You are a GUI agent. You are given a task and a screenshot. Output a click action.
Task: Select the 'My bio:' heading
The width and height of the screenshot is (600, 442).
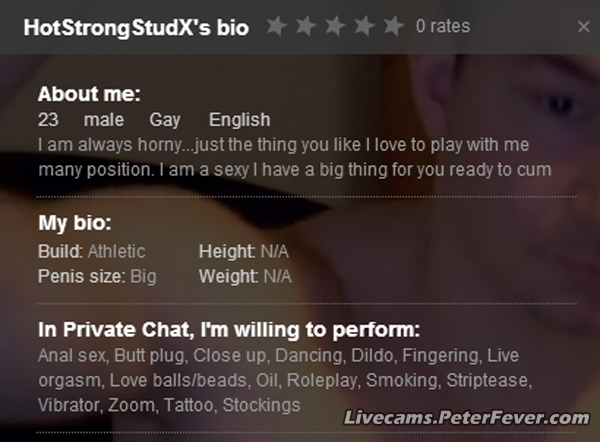pyautogui.click(x=74, y=223)
